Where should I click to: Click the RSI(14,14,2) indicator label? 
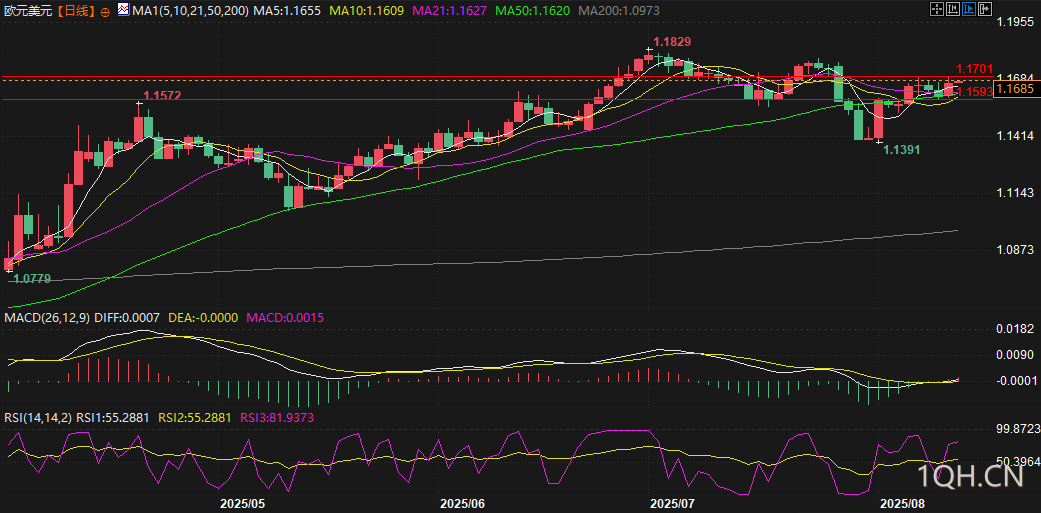click(x=39, y=418)
